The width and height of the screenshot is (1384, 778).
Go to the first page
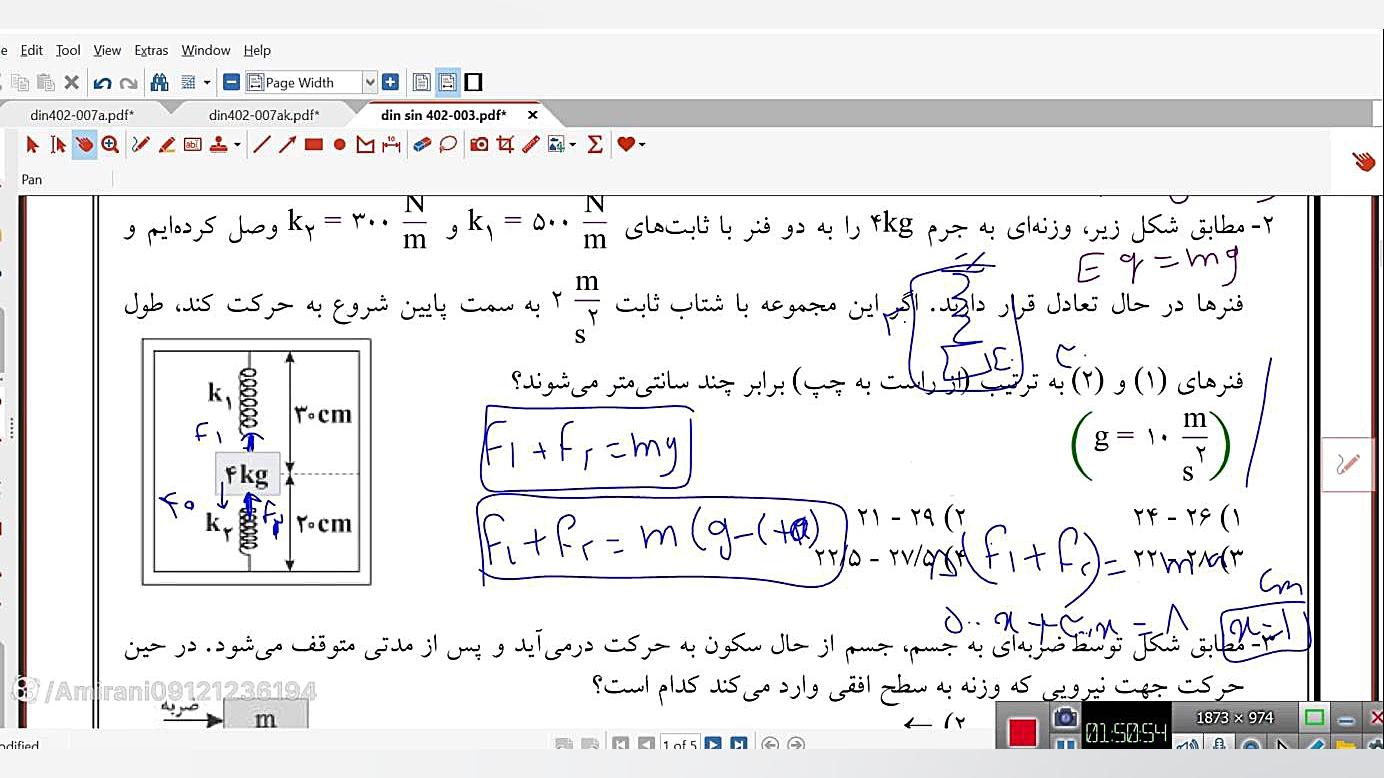point(620,745)
